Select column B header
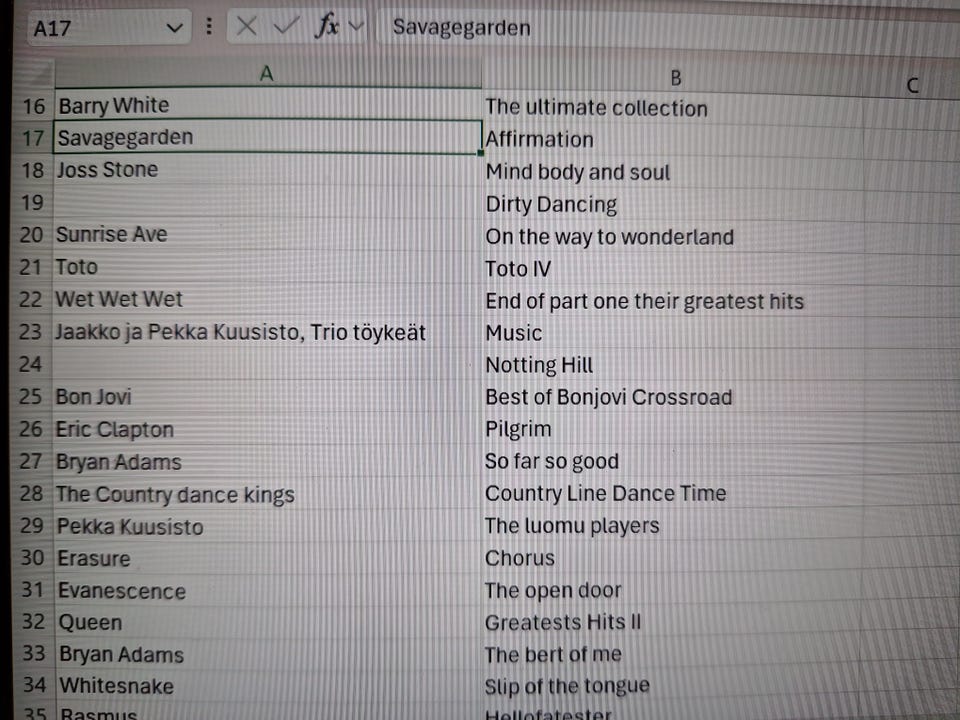960x720 pixels. click(675, 78)
